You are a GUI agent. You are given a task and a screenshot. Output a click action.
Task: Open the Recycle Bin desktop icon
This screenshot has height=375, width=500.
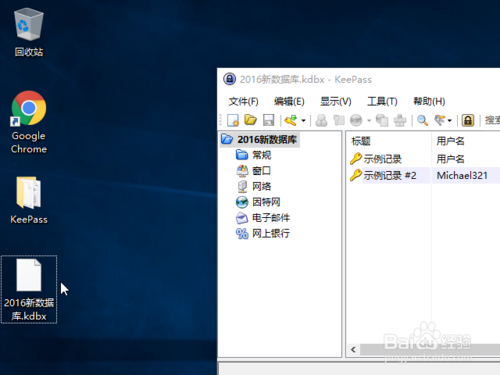tap(29, 33)
